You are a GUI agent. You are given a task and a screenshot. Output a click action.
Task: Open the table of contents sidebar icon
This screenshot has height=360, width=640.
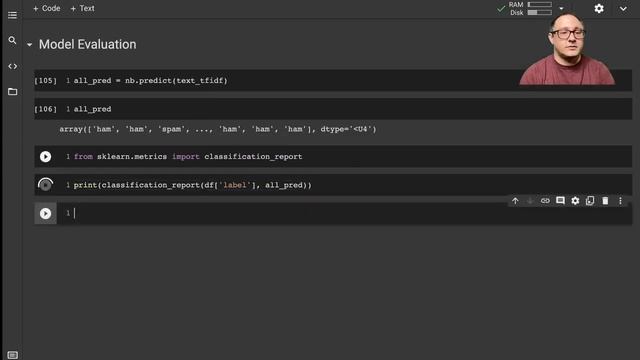coord(12,15)
